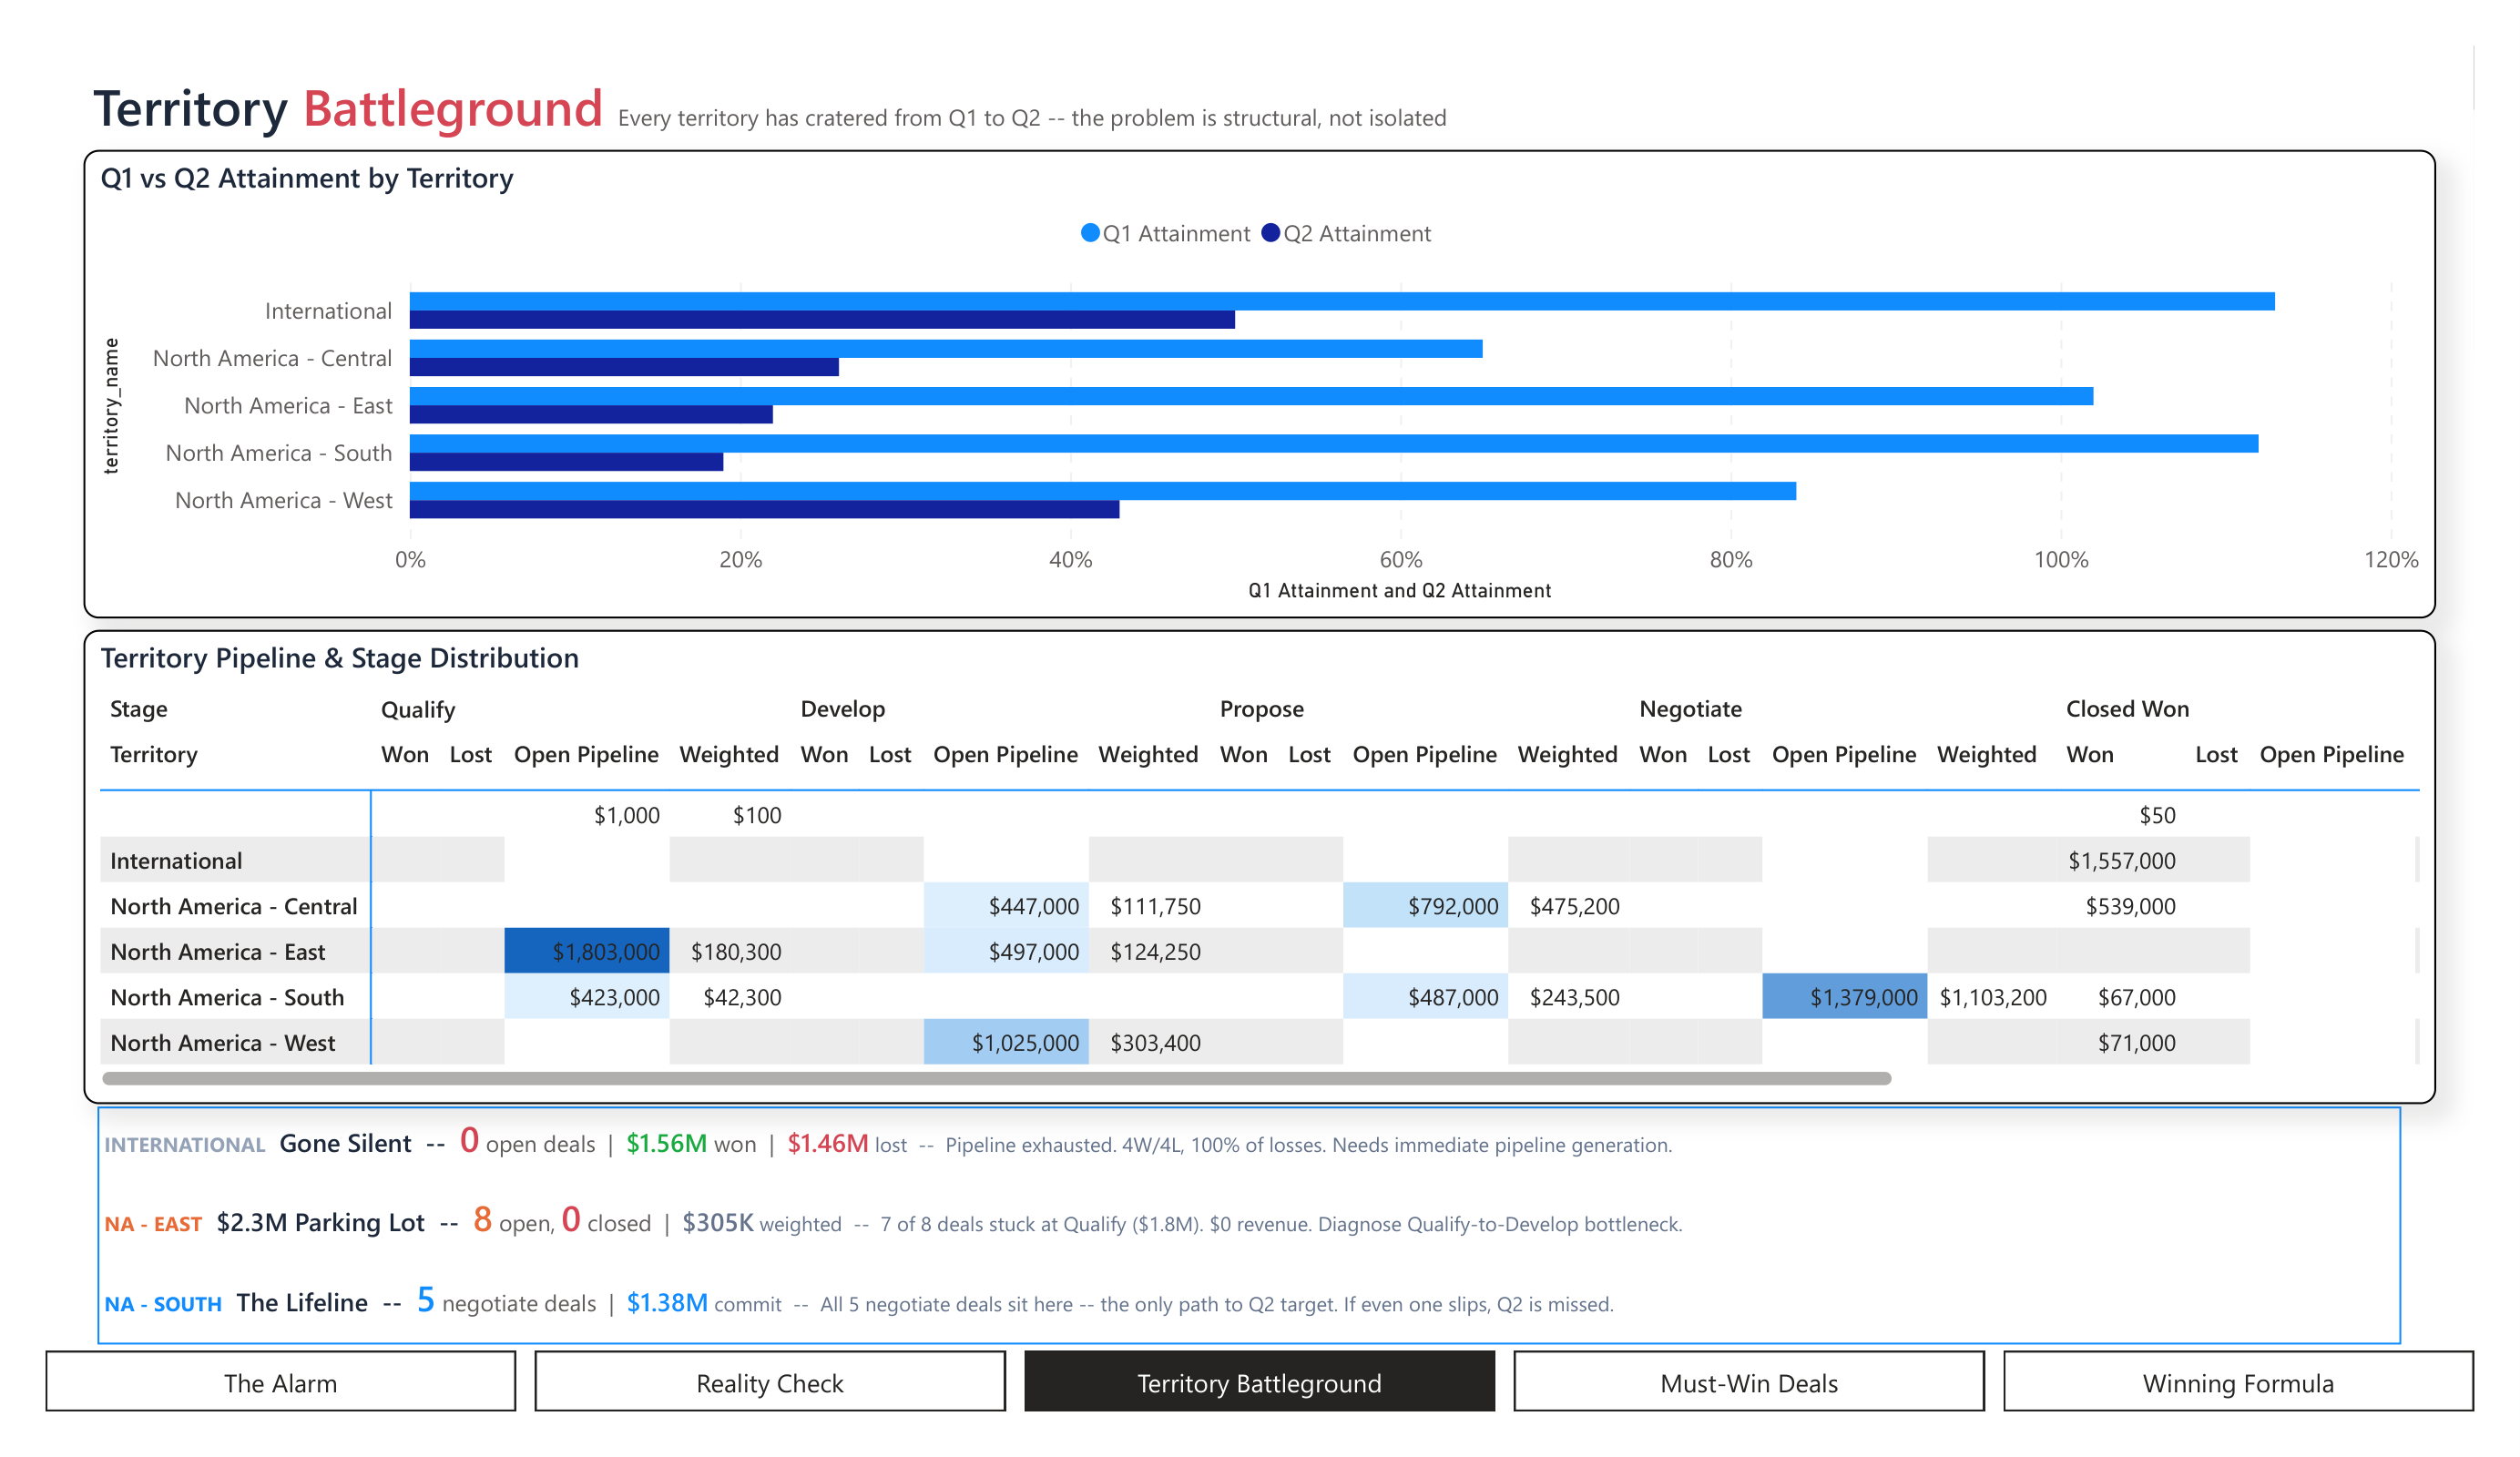Open the Winning Formula page
Image resolution: width=2520 pixels, height=1457 pixels.
[2237, 1382]
